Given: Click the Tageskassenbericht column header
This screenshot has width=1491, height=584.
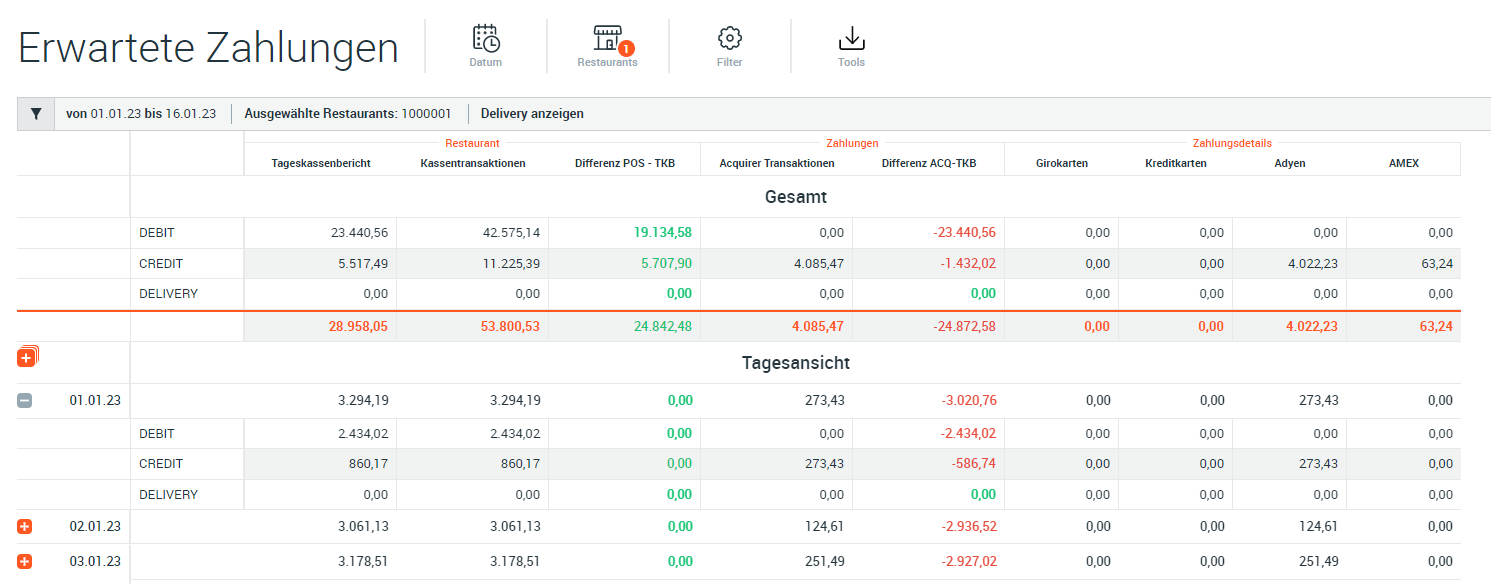Looking at the screenshot, I should (x=321, y=163).
